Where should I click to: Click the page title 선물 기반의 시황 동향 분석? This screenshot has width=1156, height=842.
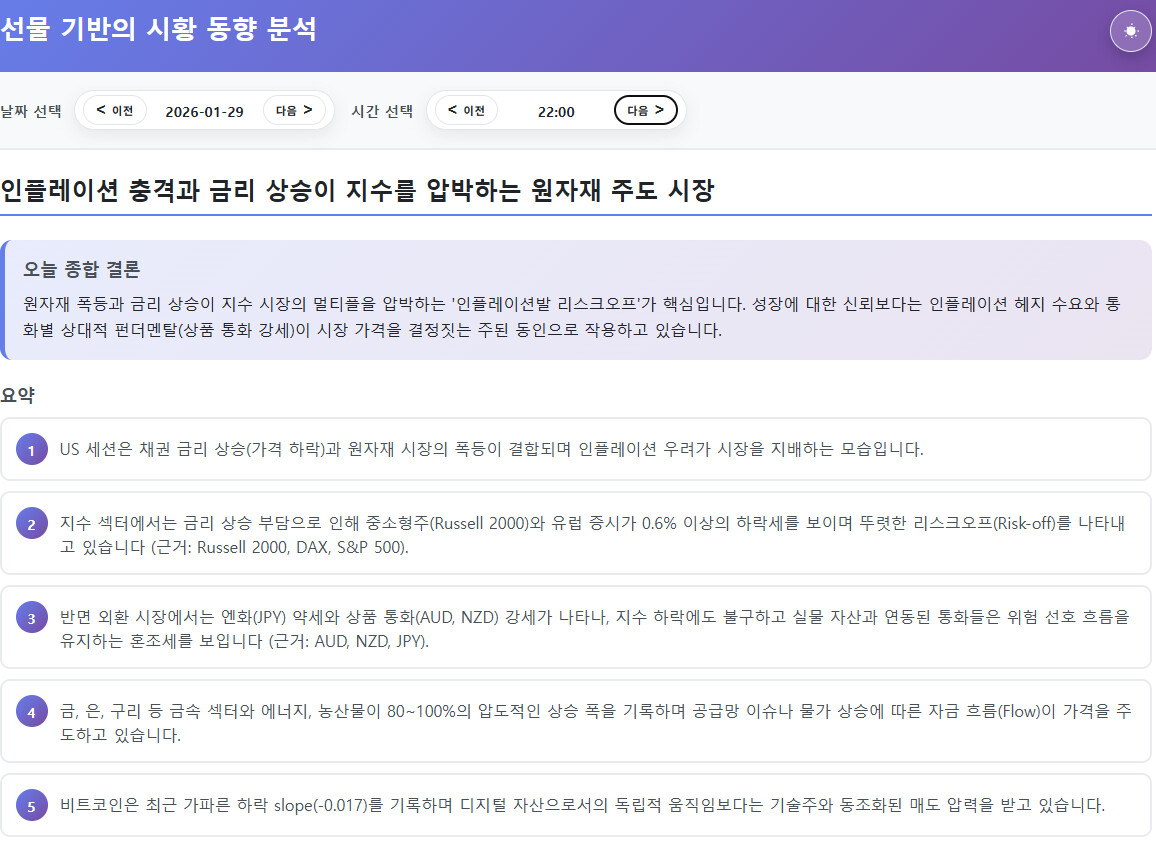[x=159, y=29]
